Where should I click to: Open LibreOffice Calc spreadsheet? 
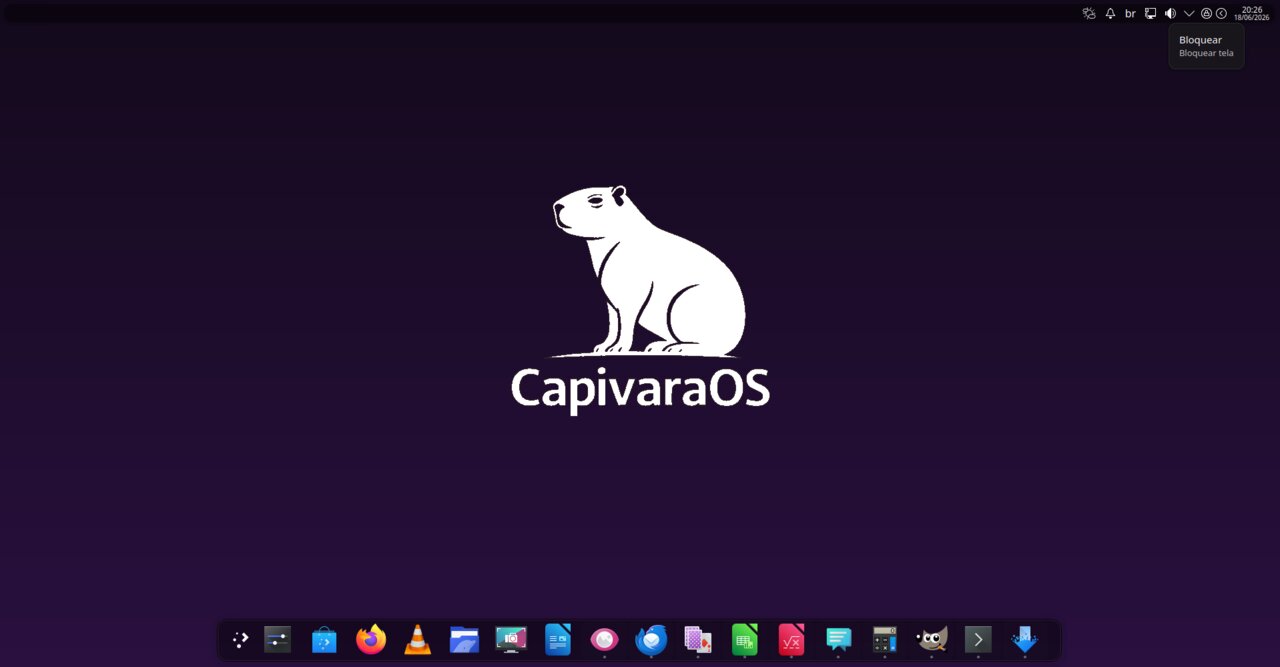[745, 639]
